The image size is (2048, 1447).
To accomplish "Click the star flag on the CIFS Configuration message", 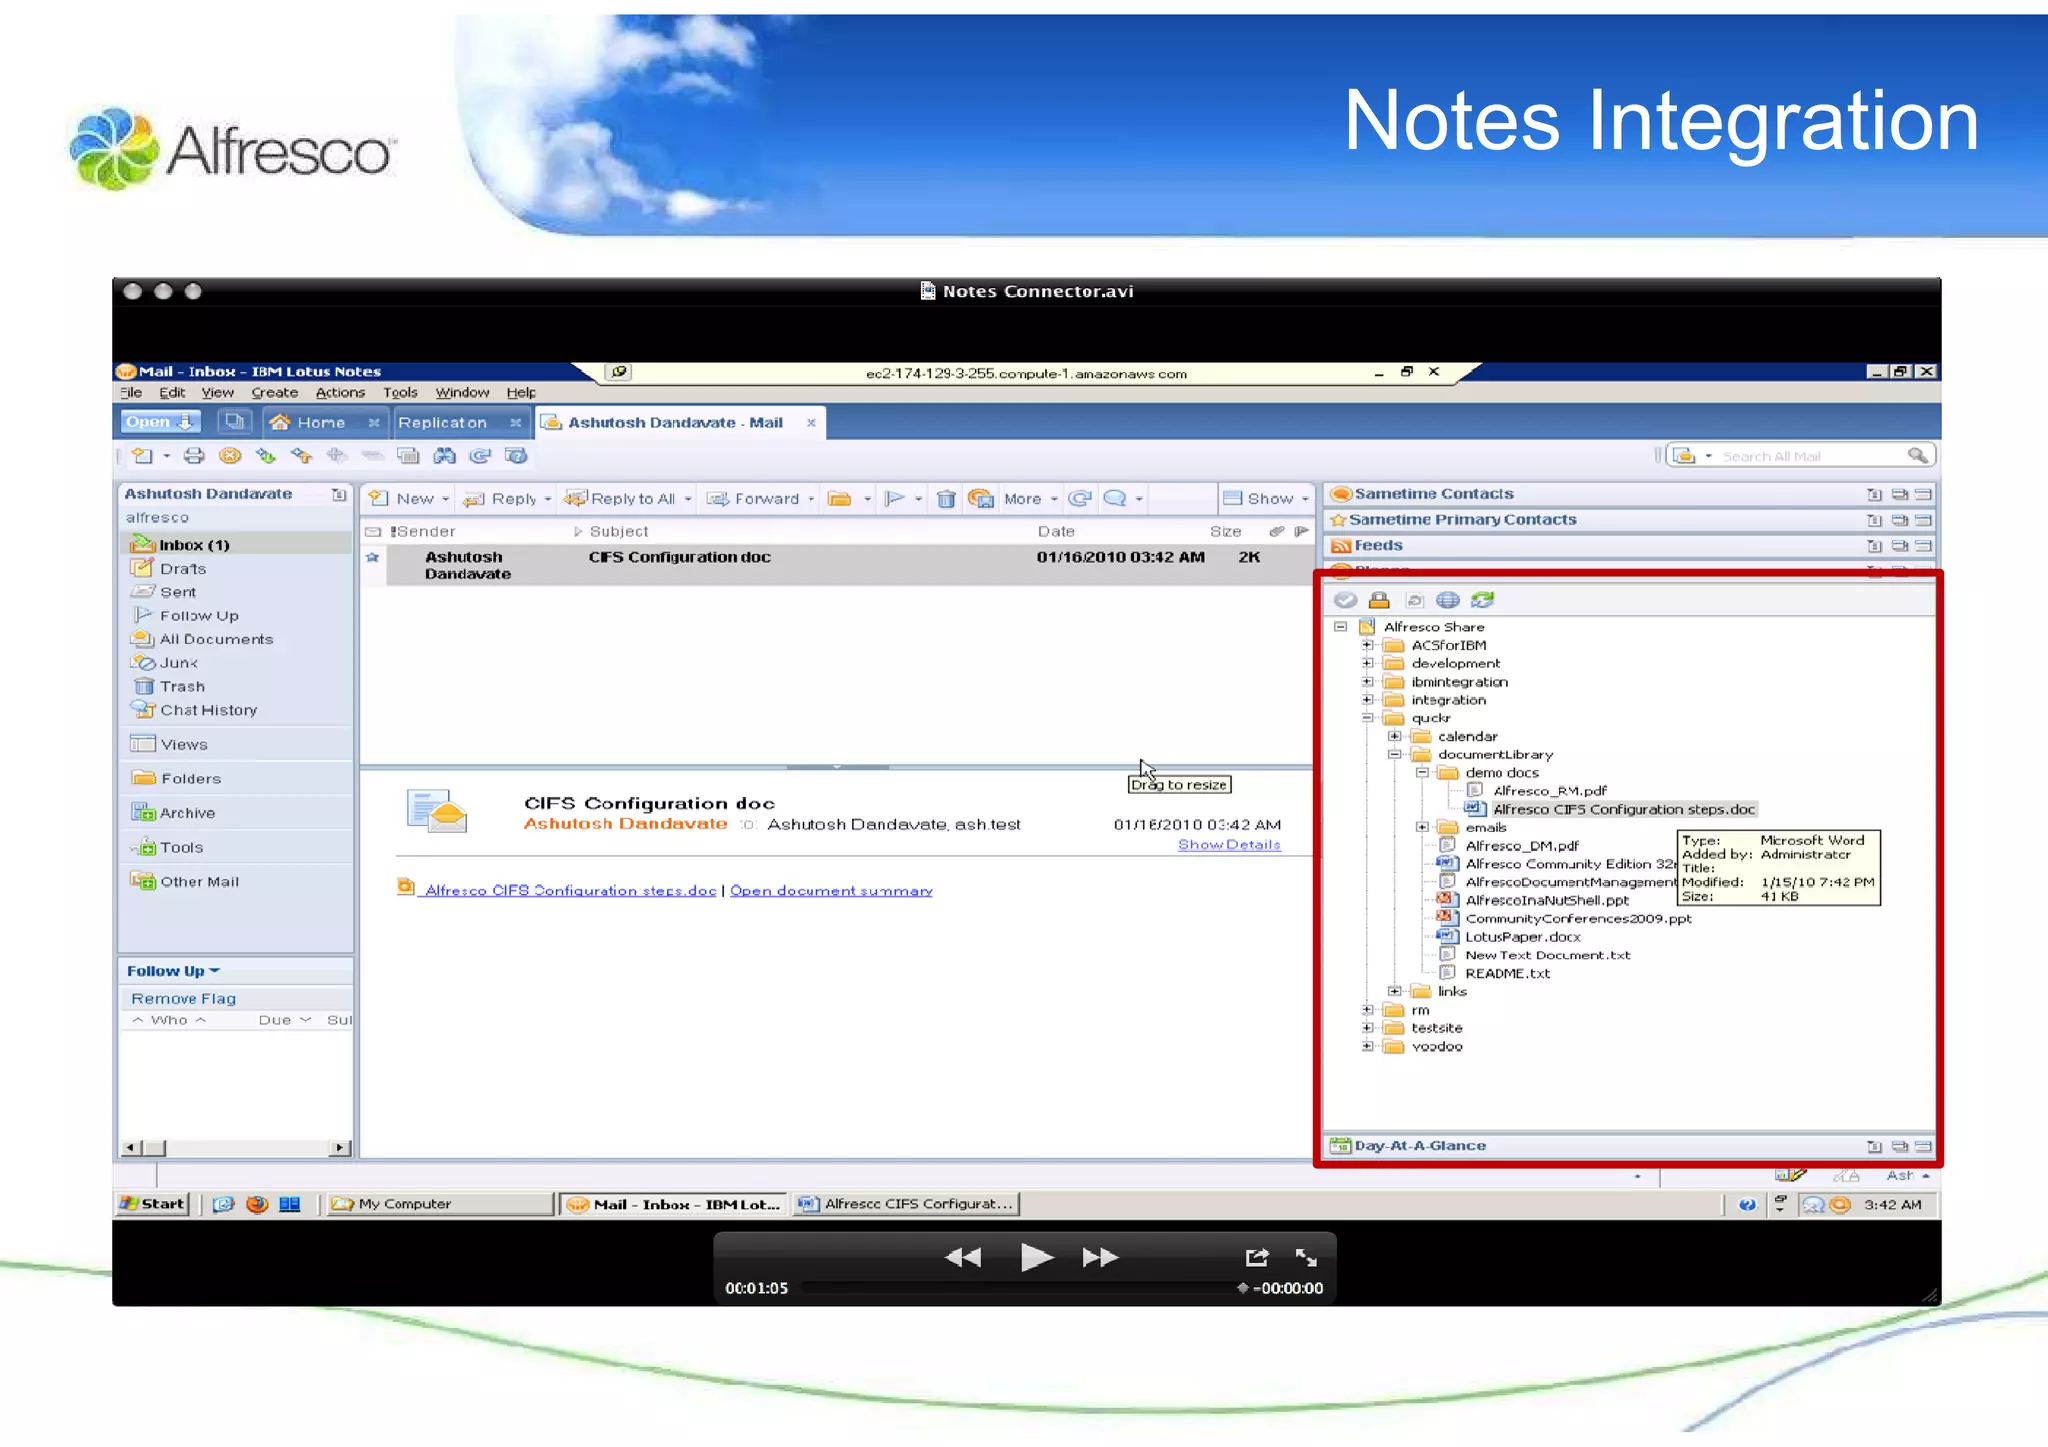I will click(372, 557).
